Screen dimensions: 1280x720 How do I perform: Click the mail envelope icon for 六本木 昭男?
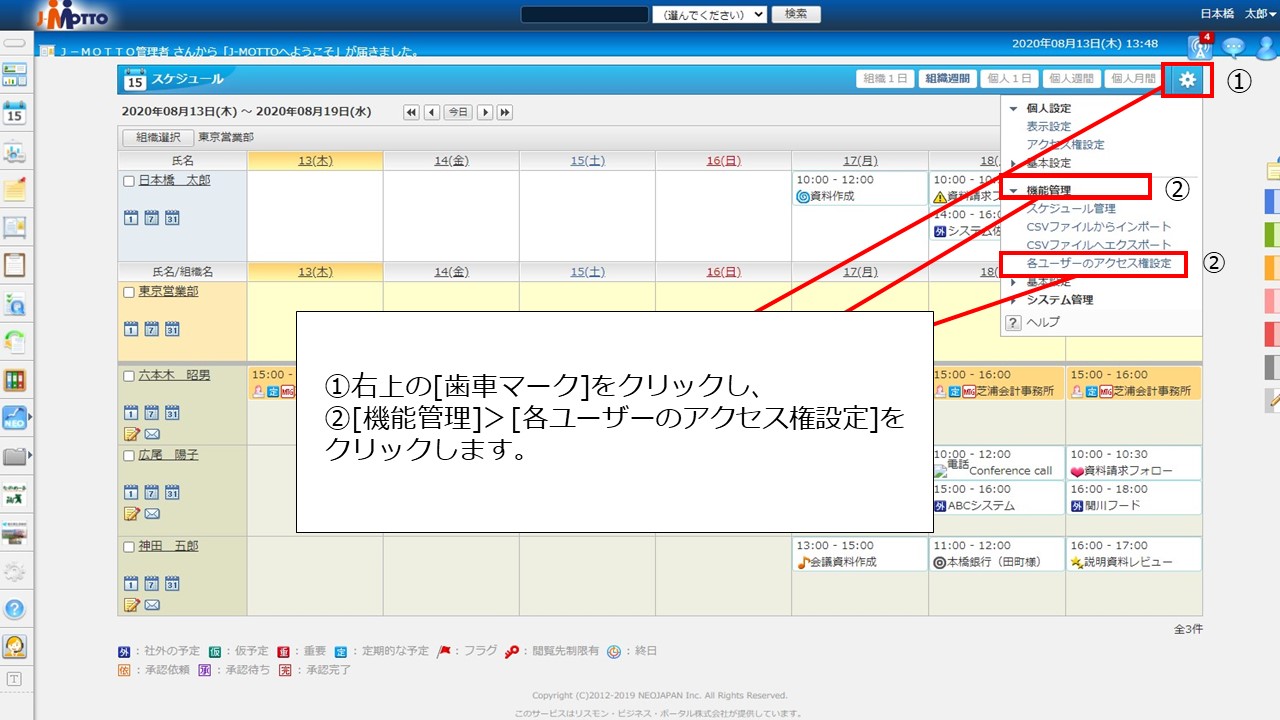coord(152,434)
